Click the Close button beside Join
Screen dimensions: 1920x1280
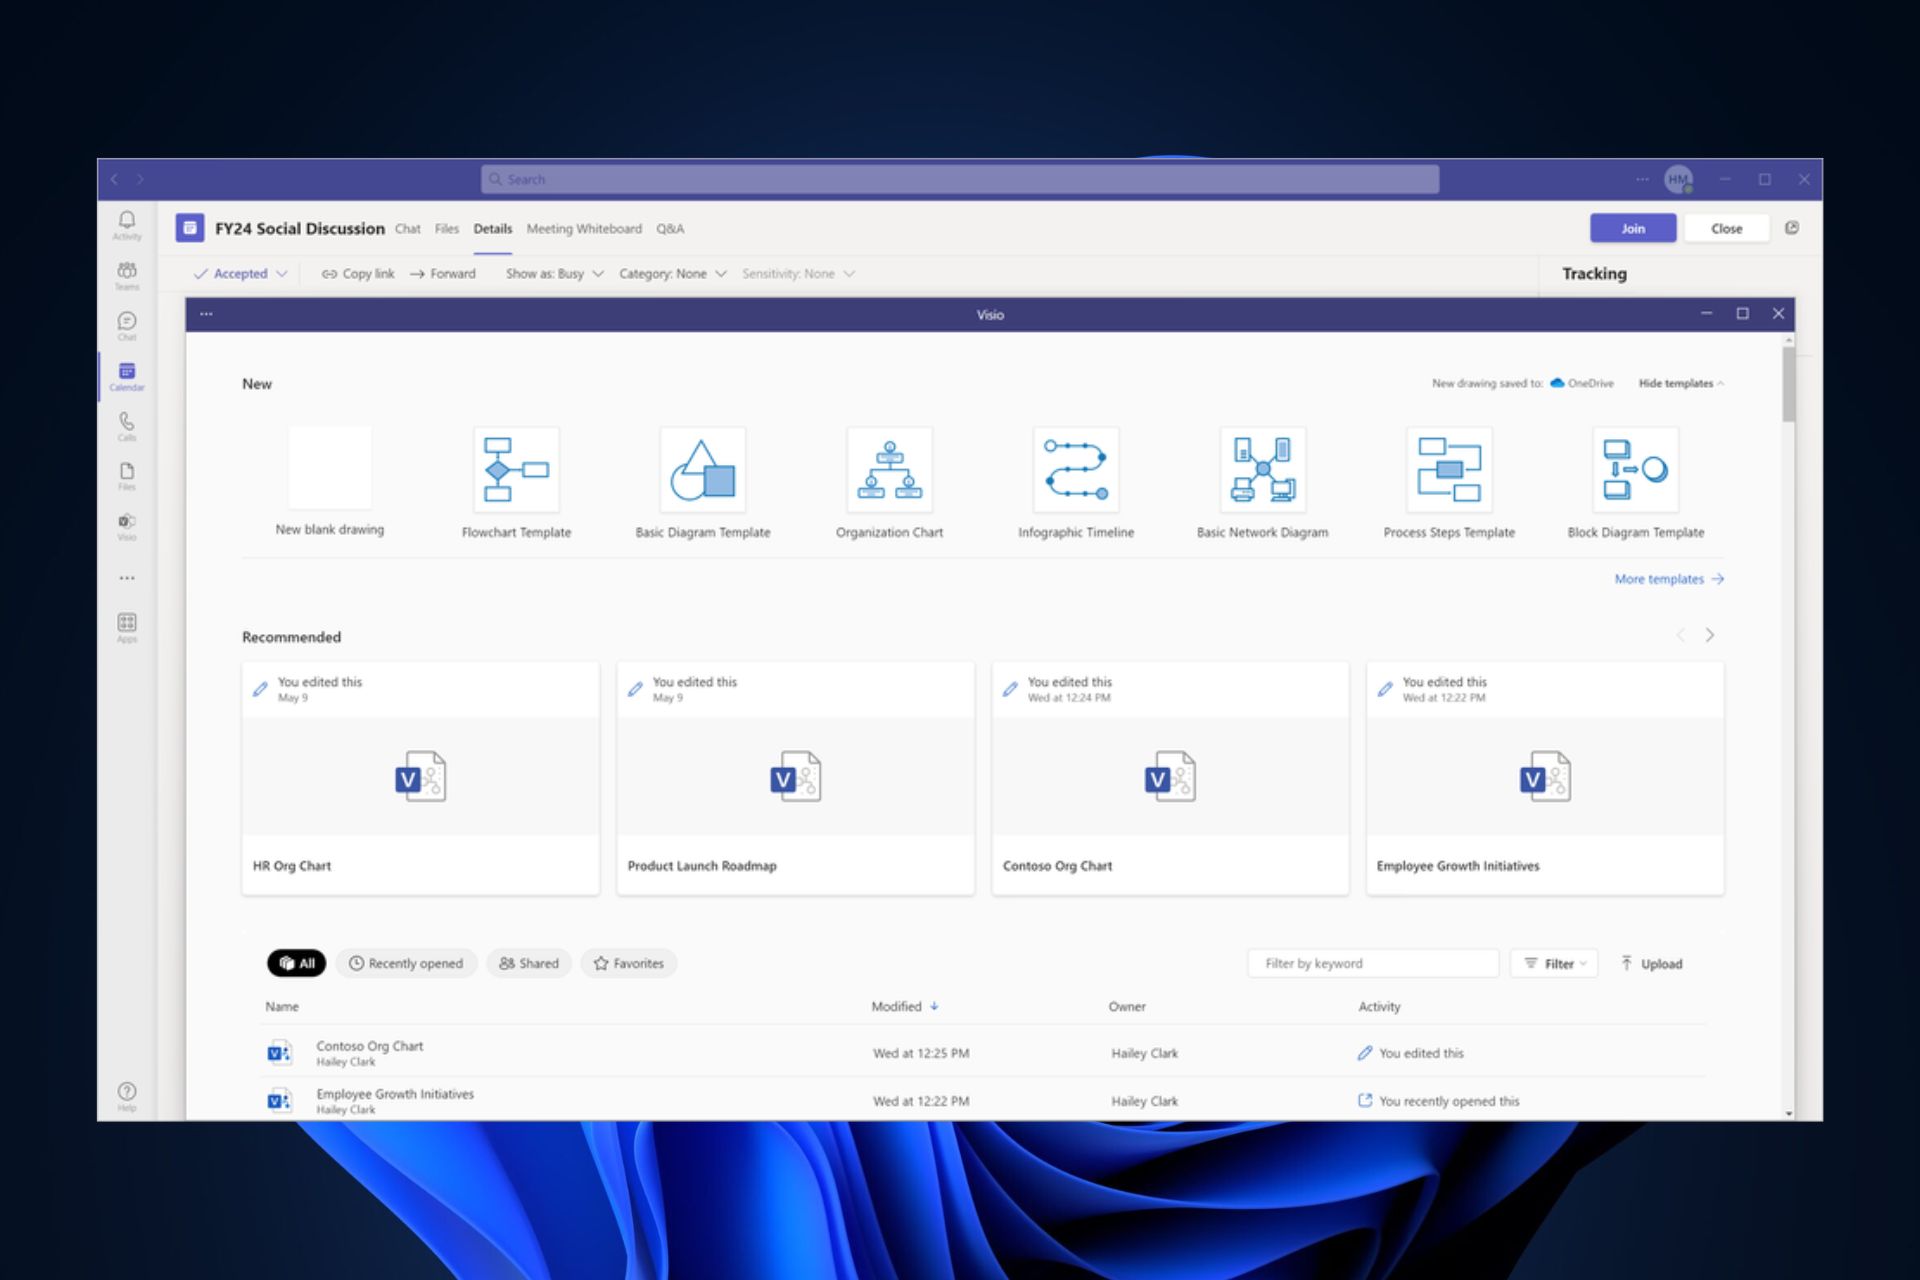point(1726,228)
